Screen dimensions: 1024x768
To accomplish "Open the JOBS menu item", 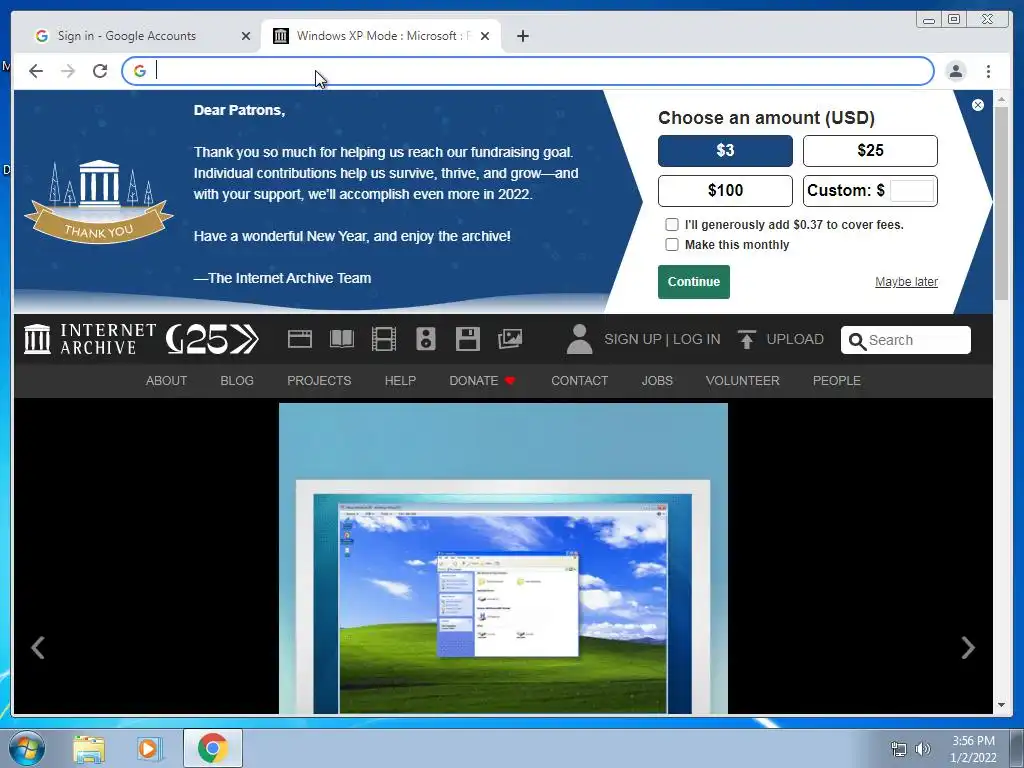I will (x=657, y=381).
